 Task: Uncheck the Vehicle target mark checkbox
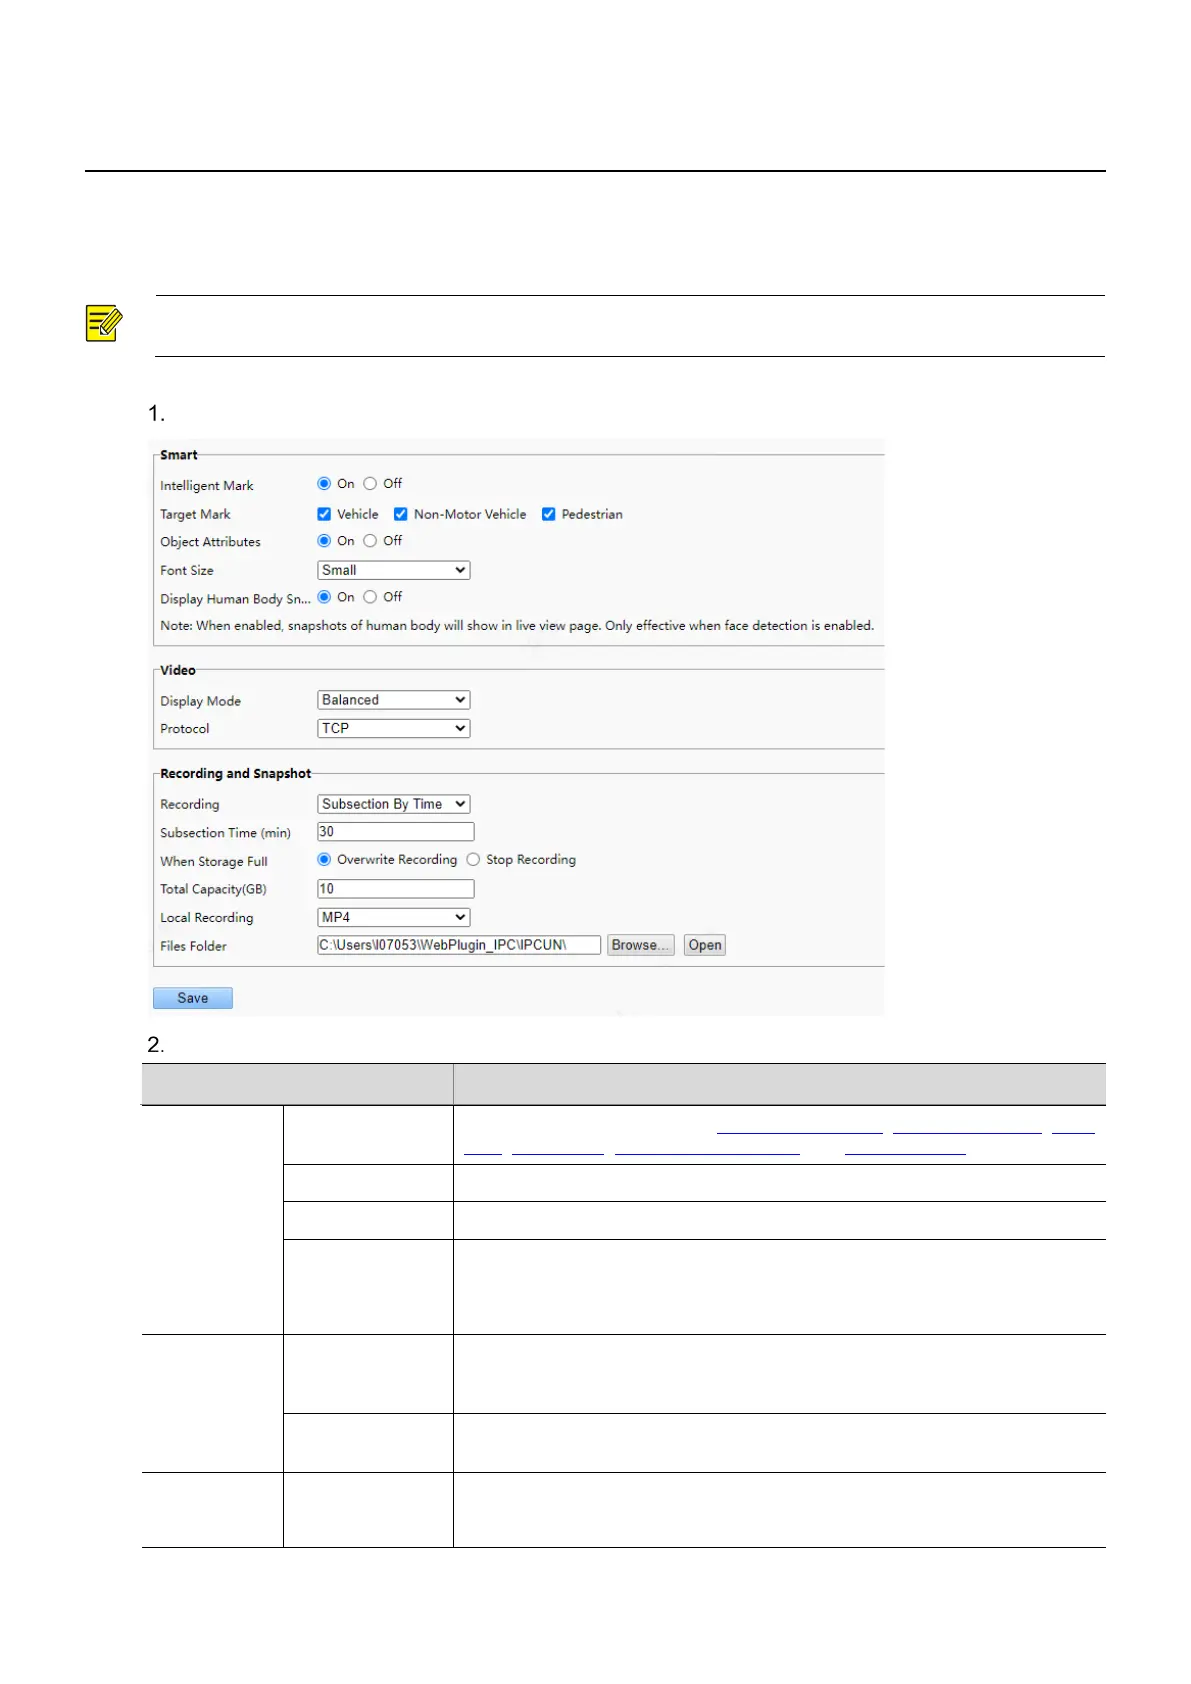coord(324,514)
